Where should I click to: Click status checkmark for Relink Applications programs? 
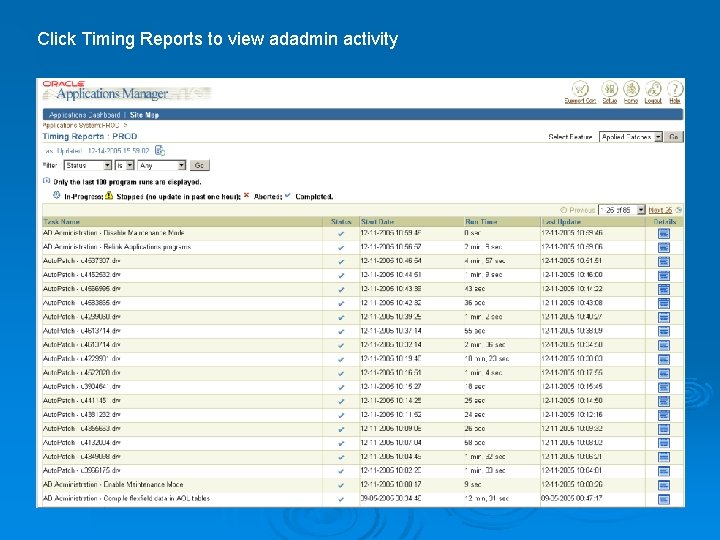pos(341,248)
